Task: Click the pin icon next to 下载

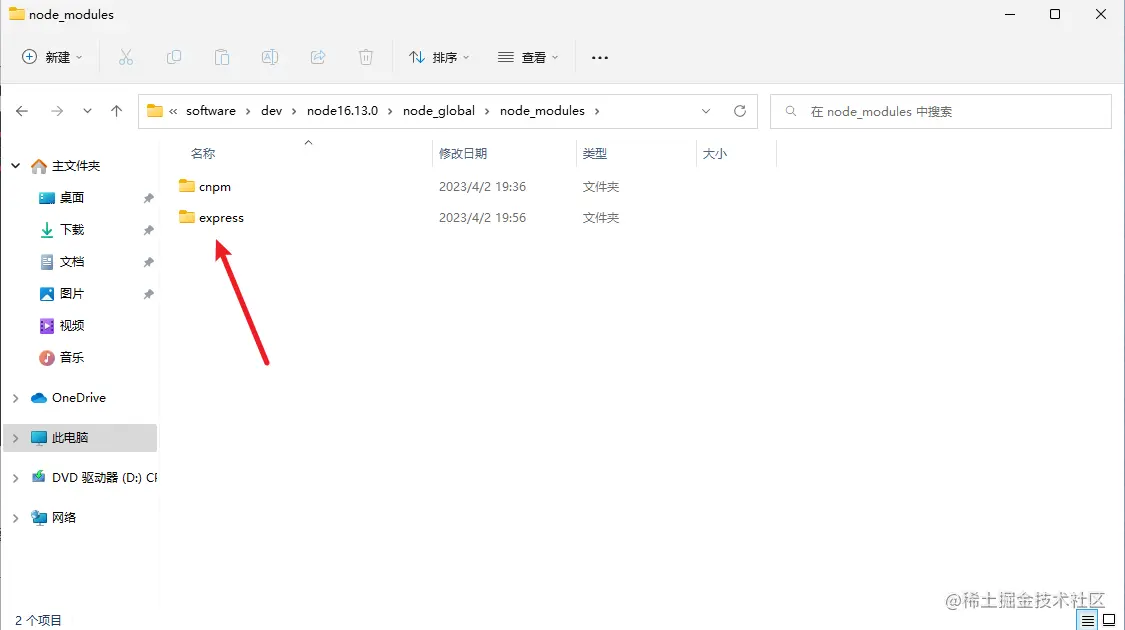Action: (x=149, y=230)
